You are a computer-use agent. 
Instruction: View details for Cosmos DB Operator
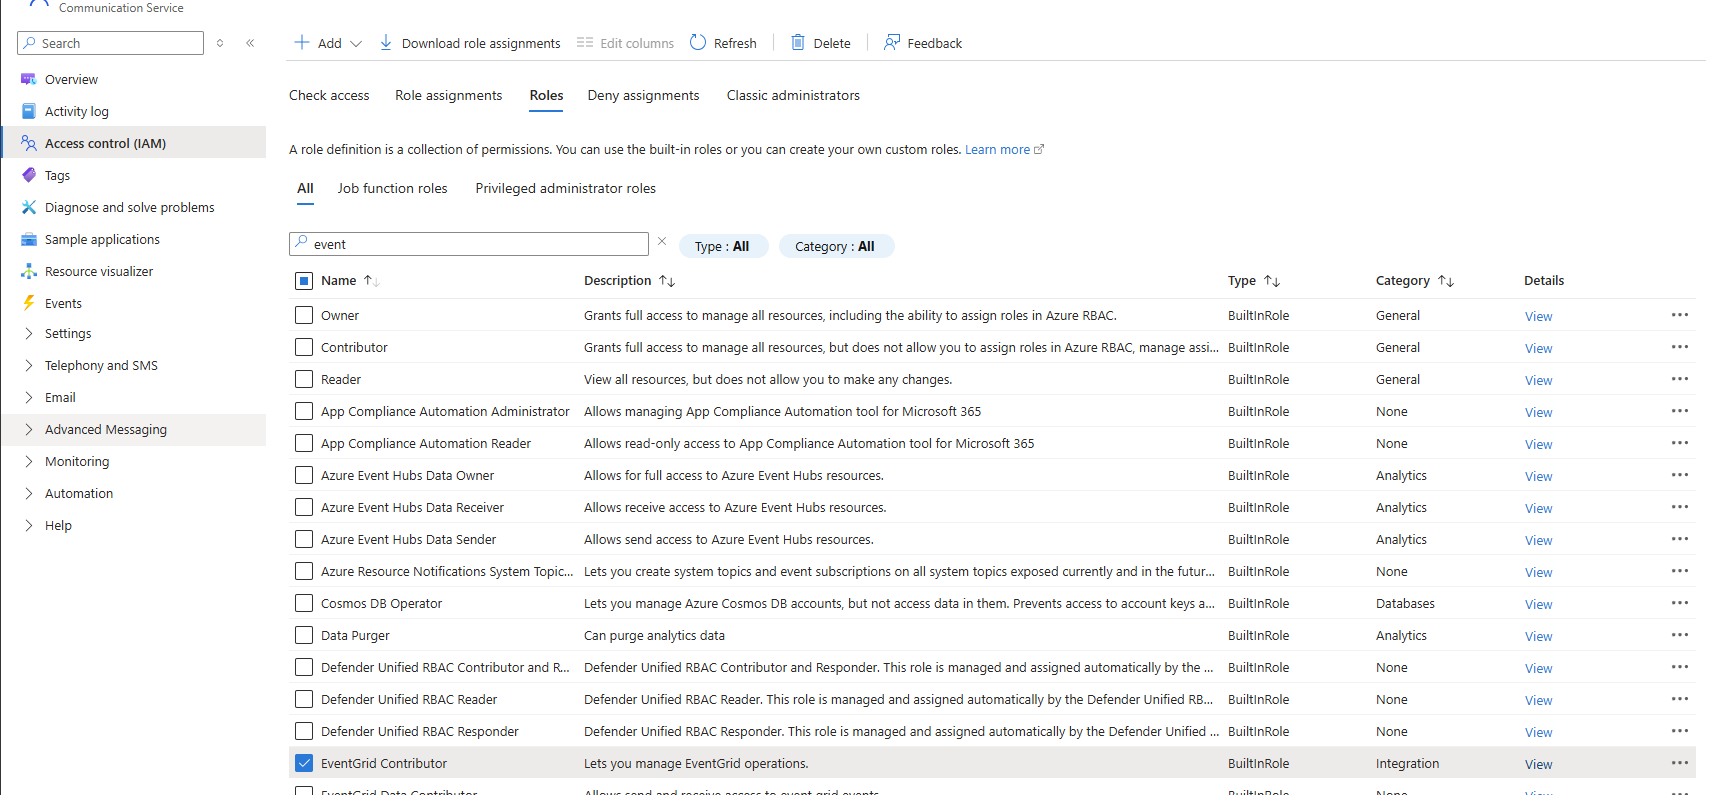pyautogui.click(x=1538, y=604)
